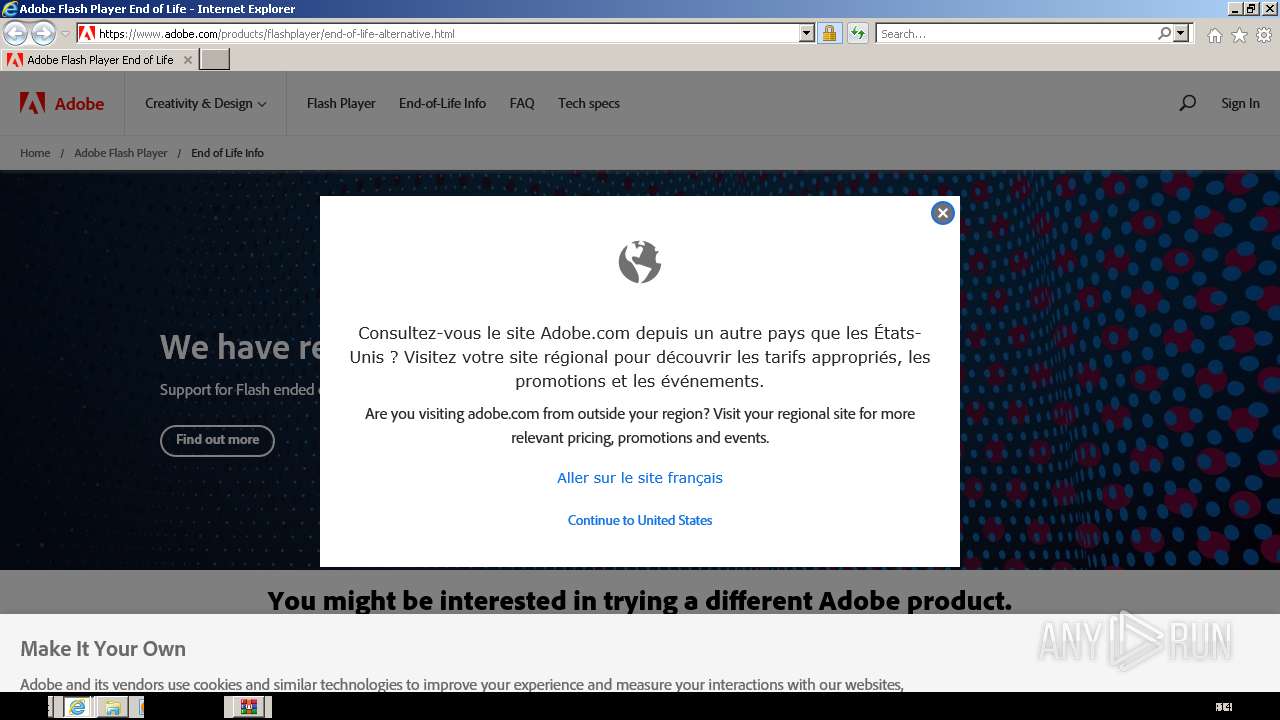Click the 'Find out more' button
1280x720 pixels.
[217, 440]
